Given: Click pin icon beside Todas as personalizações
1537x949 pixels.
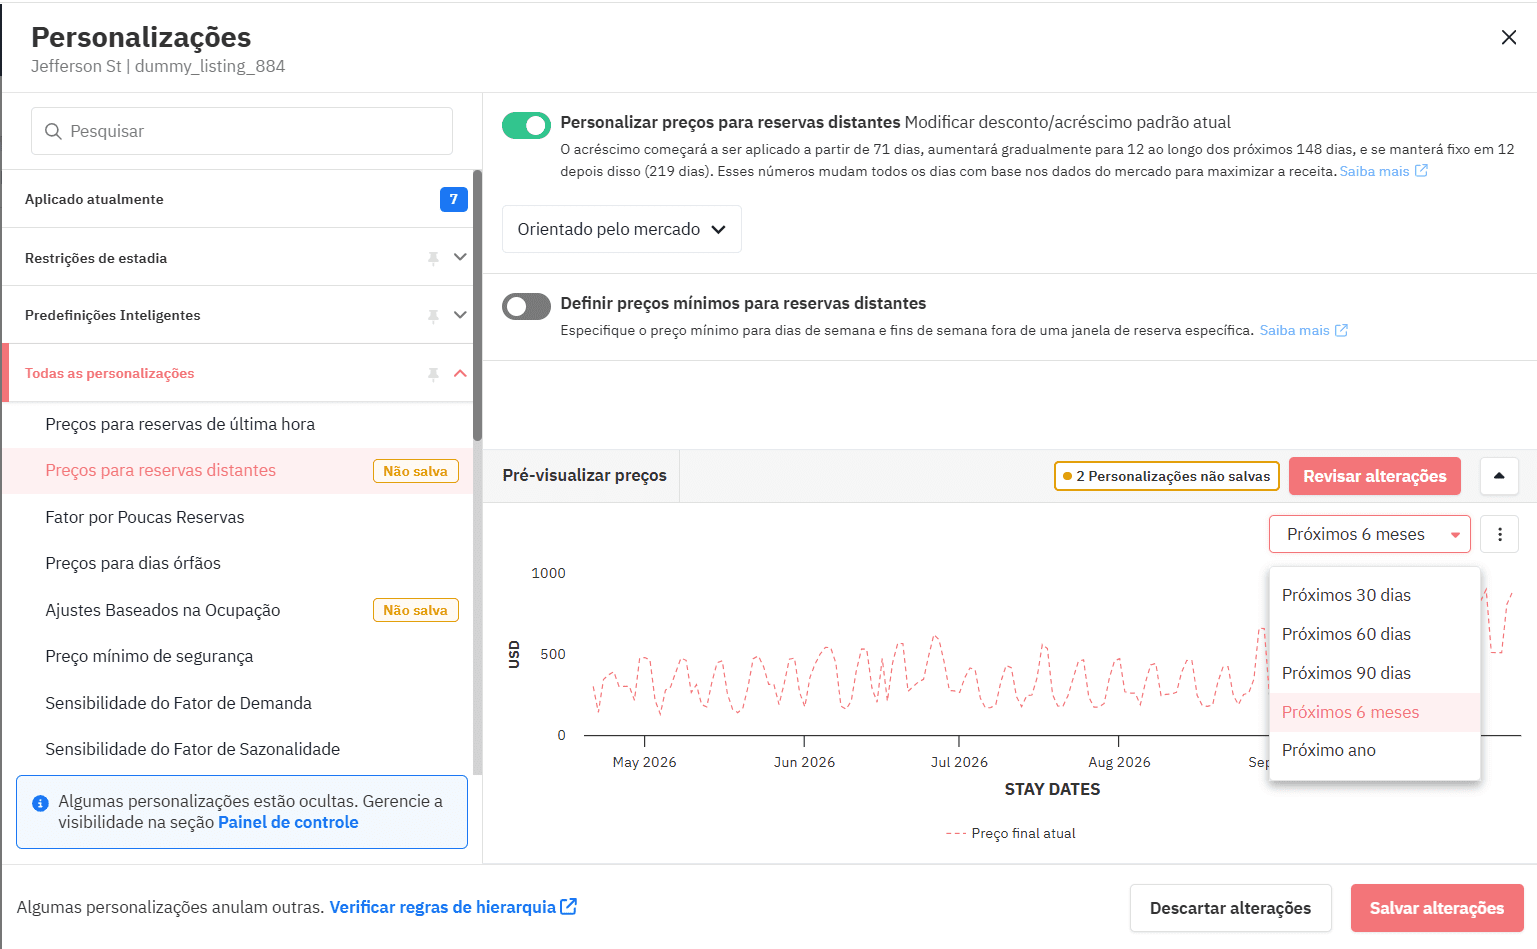Looking at the screenshot, I should click(433, 374).
